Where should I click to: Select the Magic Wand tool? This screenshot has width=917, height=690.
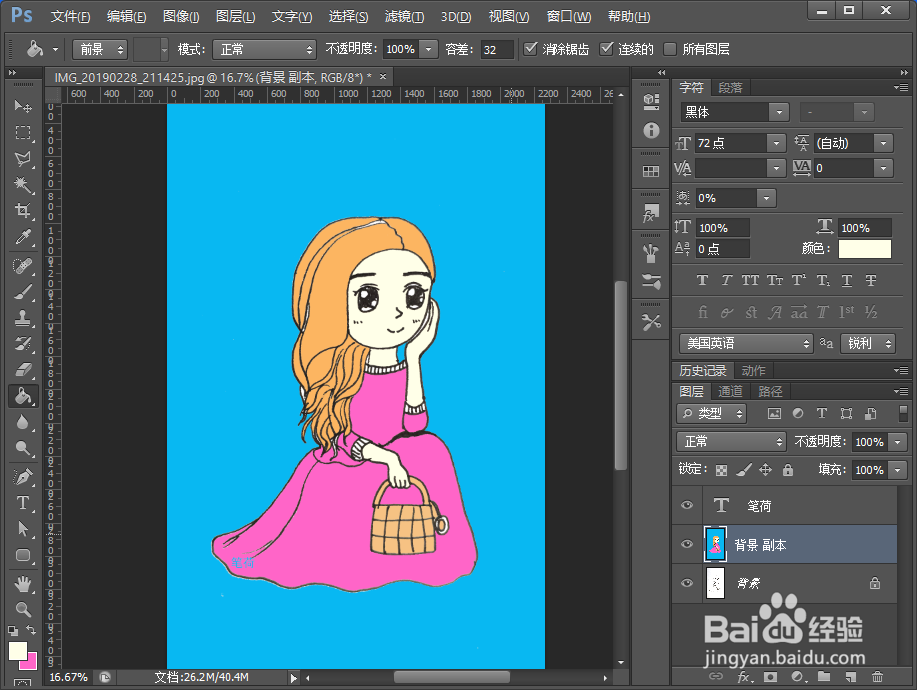coord(23,185)
